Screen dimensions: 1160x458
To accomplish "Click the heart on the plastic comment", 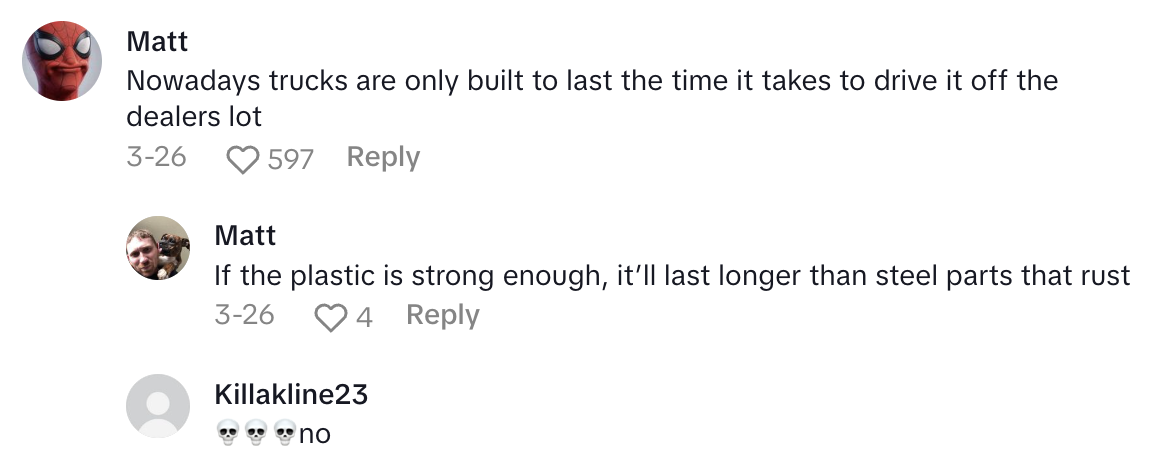I will [329, 317].
